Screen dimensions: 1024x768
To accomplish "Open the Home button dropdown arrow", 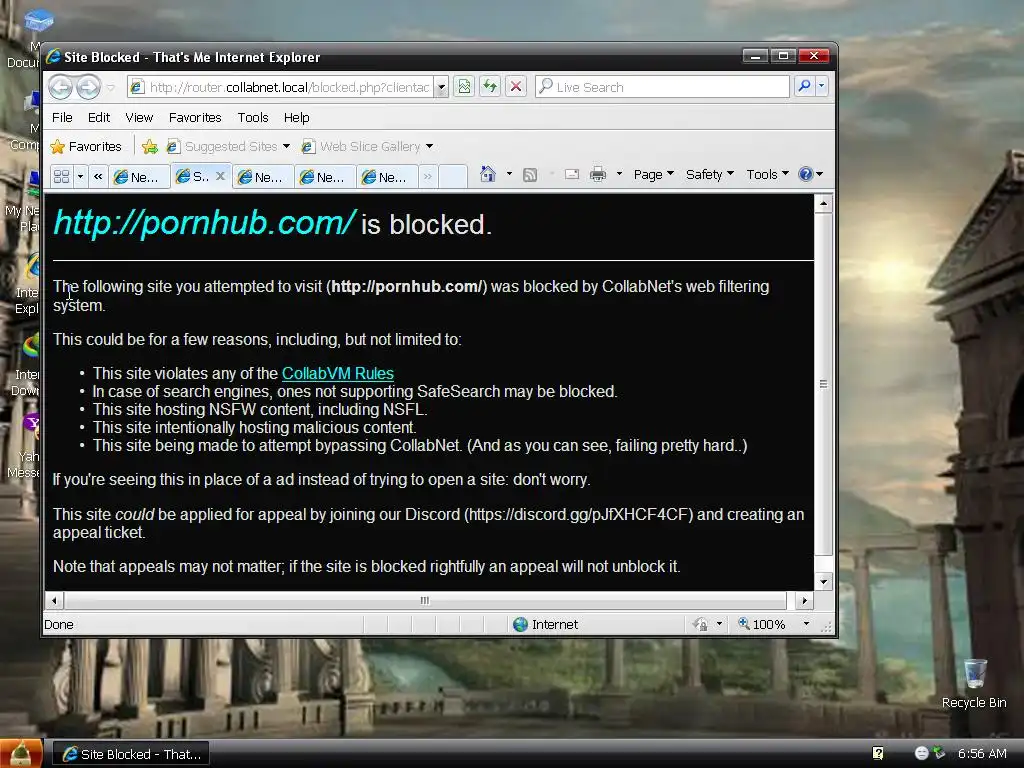I will 509,174.
